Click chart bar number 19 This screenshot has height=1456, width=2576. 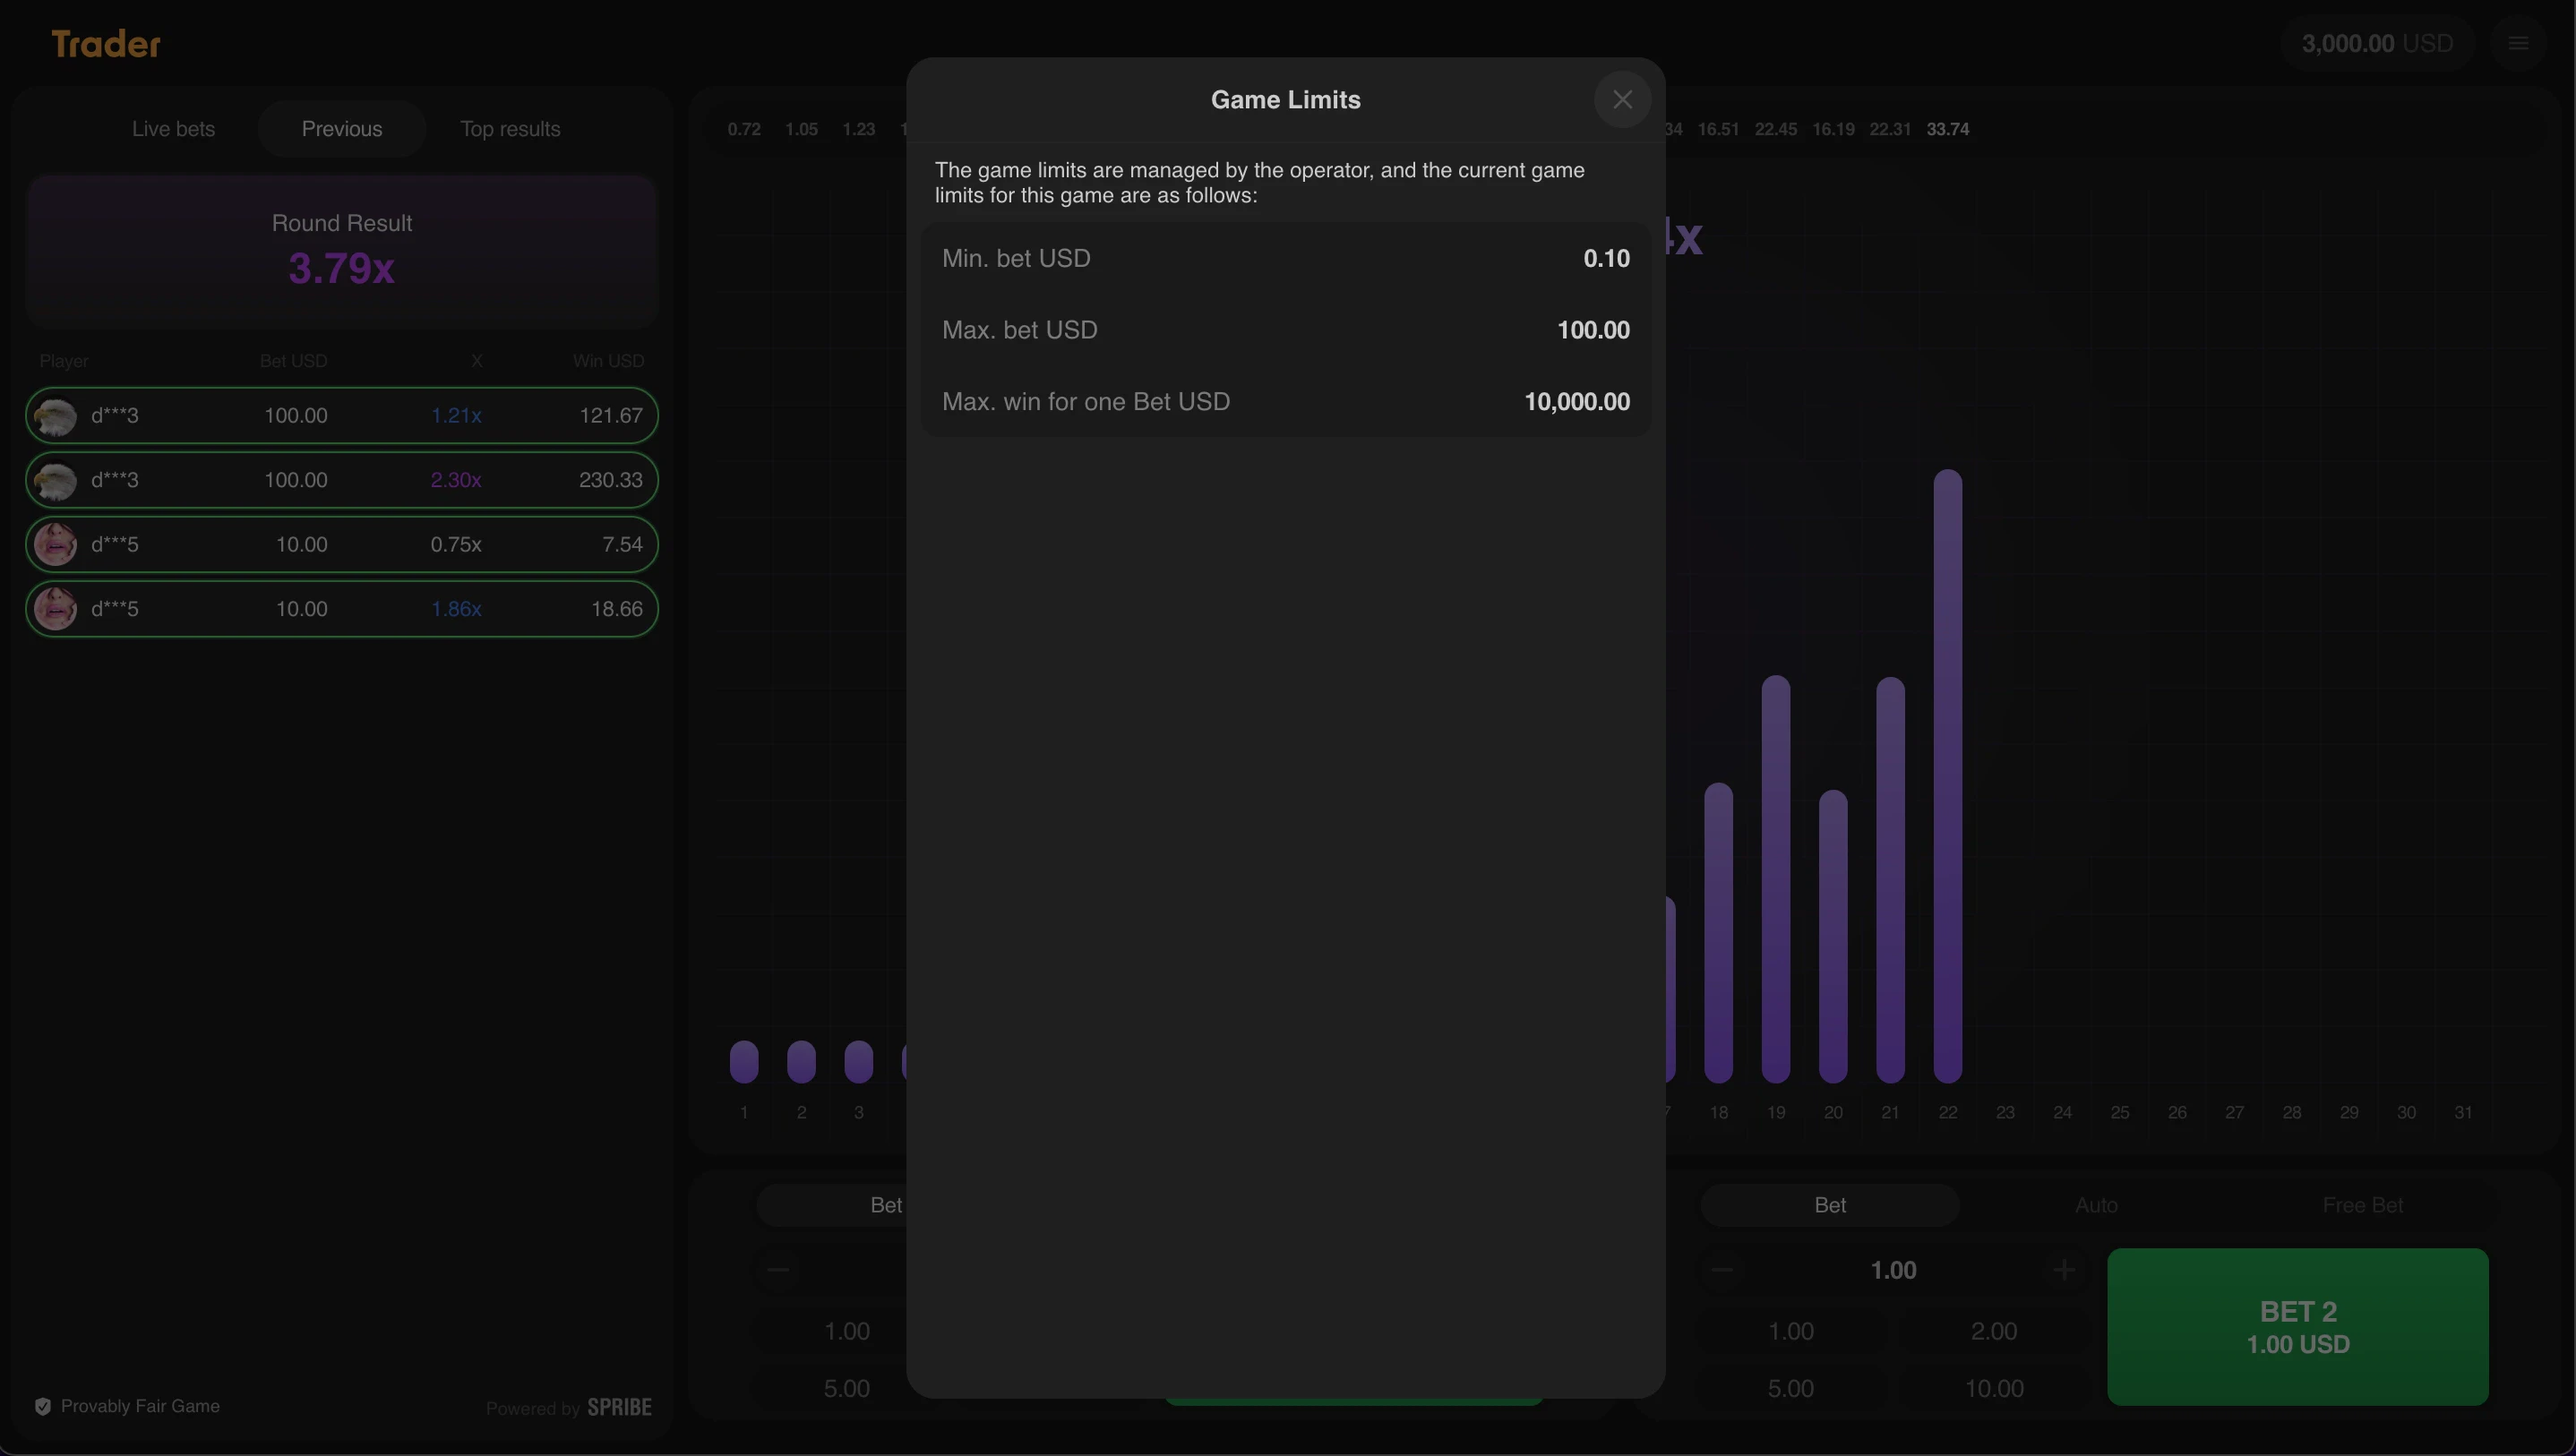point(1775,879)
